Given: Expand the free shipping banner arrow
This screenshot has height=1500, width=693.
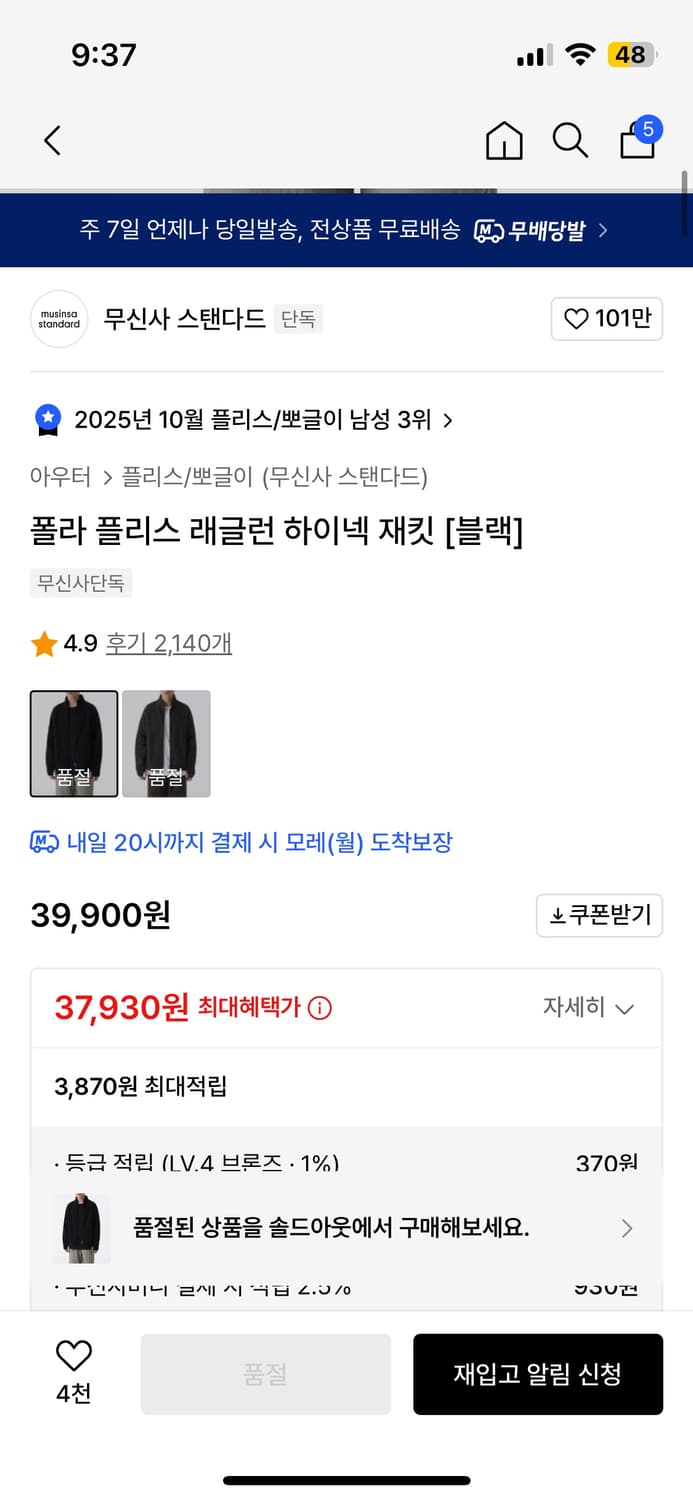Looking at the screenshot, I should (603, 229).
